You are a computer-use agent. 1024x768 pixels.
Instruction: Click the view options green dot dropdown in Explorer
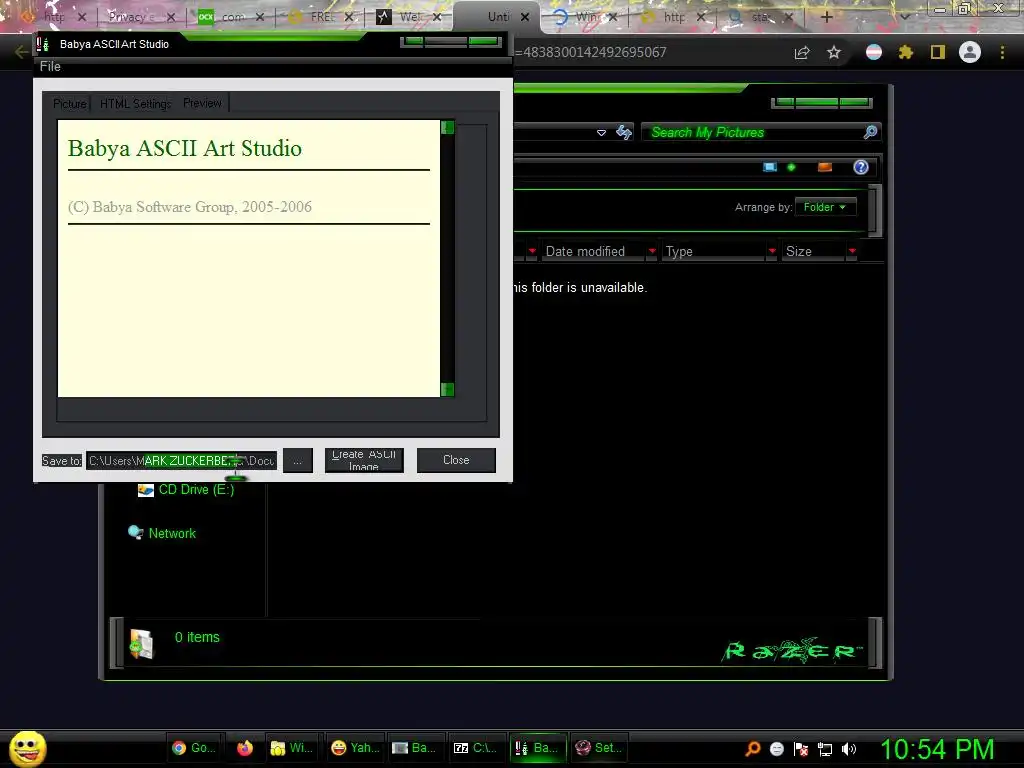(792, 167)
